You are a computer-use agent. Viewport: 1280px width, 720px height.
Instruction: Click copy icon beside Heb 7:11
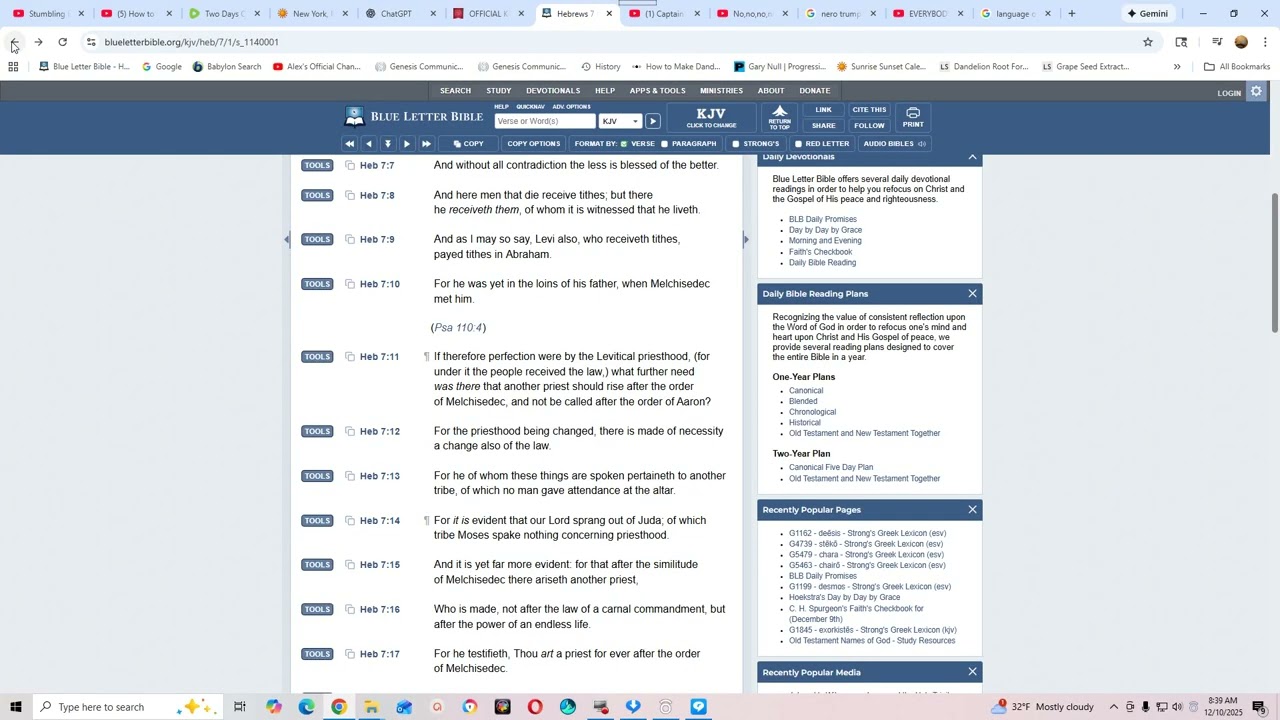[350, 357]
